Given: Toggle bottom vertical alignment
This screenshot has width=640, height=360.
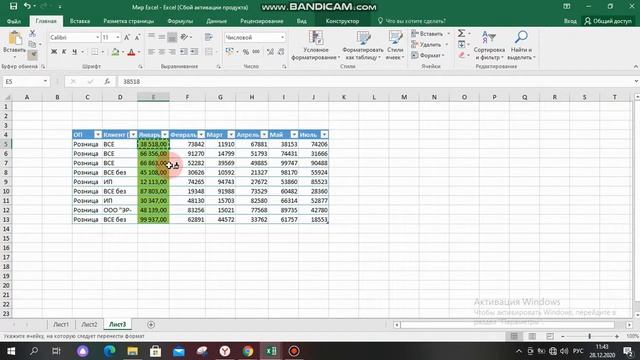Looking at the screenshot, I should [172, 37].
